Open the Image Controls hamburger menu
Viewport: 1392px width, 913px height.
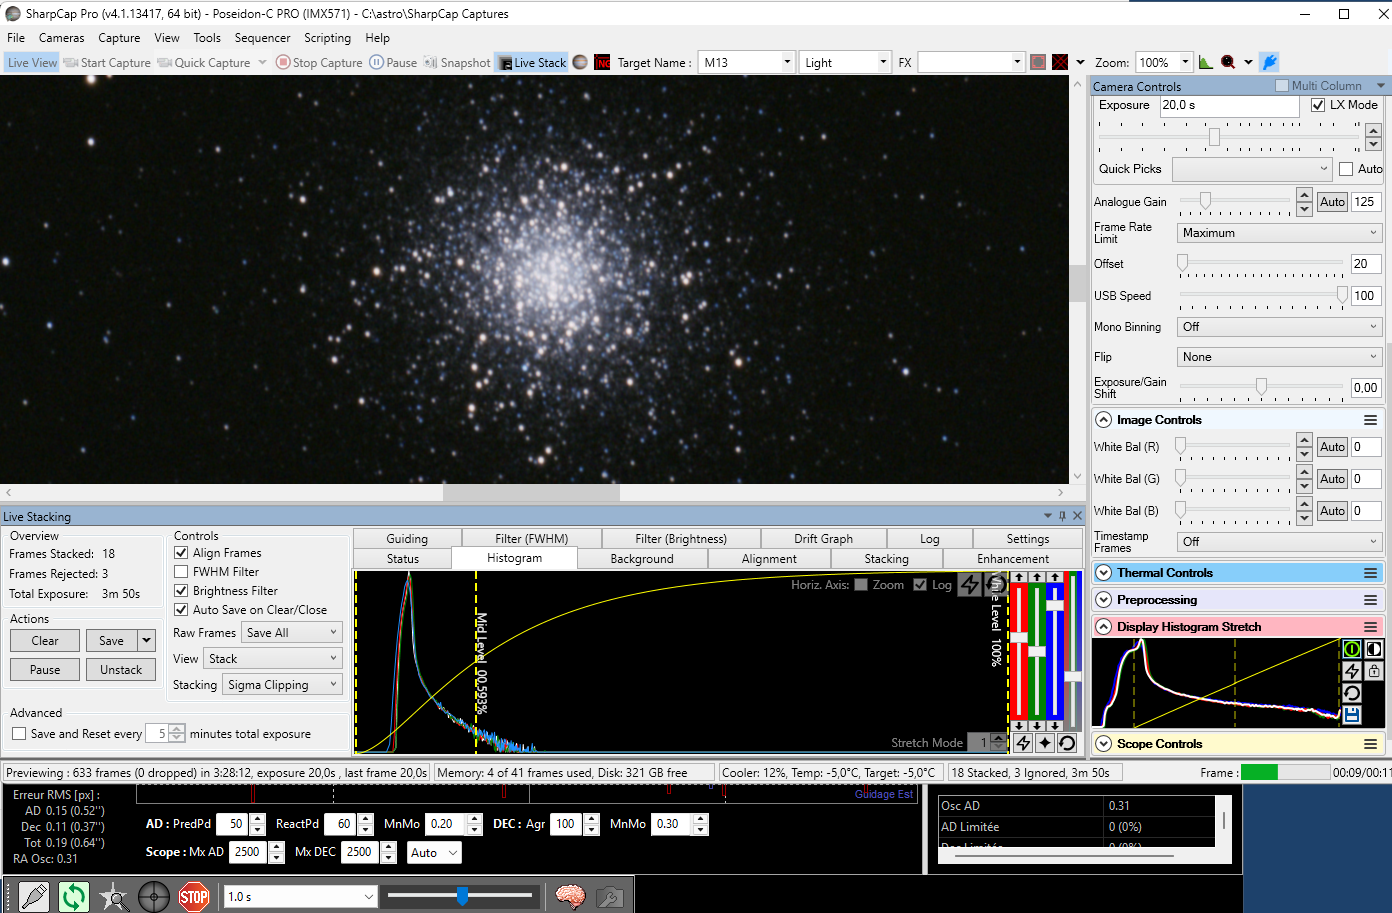coord(1371,420)
